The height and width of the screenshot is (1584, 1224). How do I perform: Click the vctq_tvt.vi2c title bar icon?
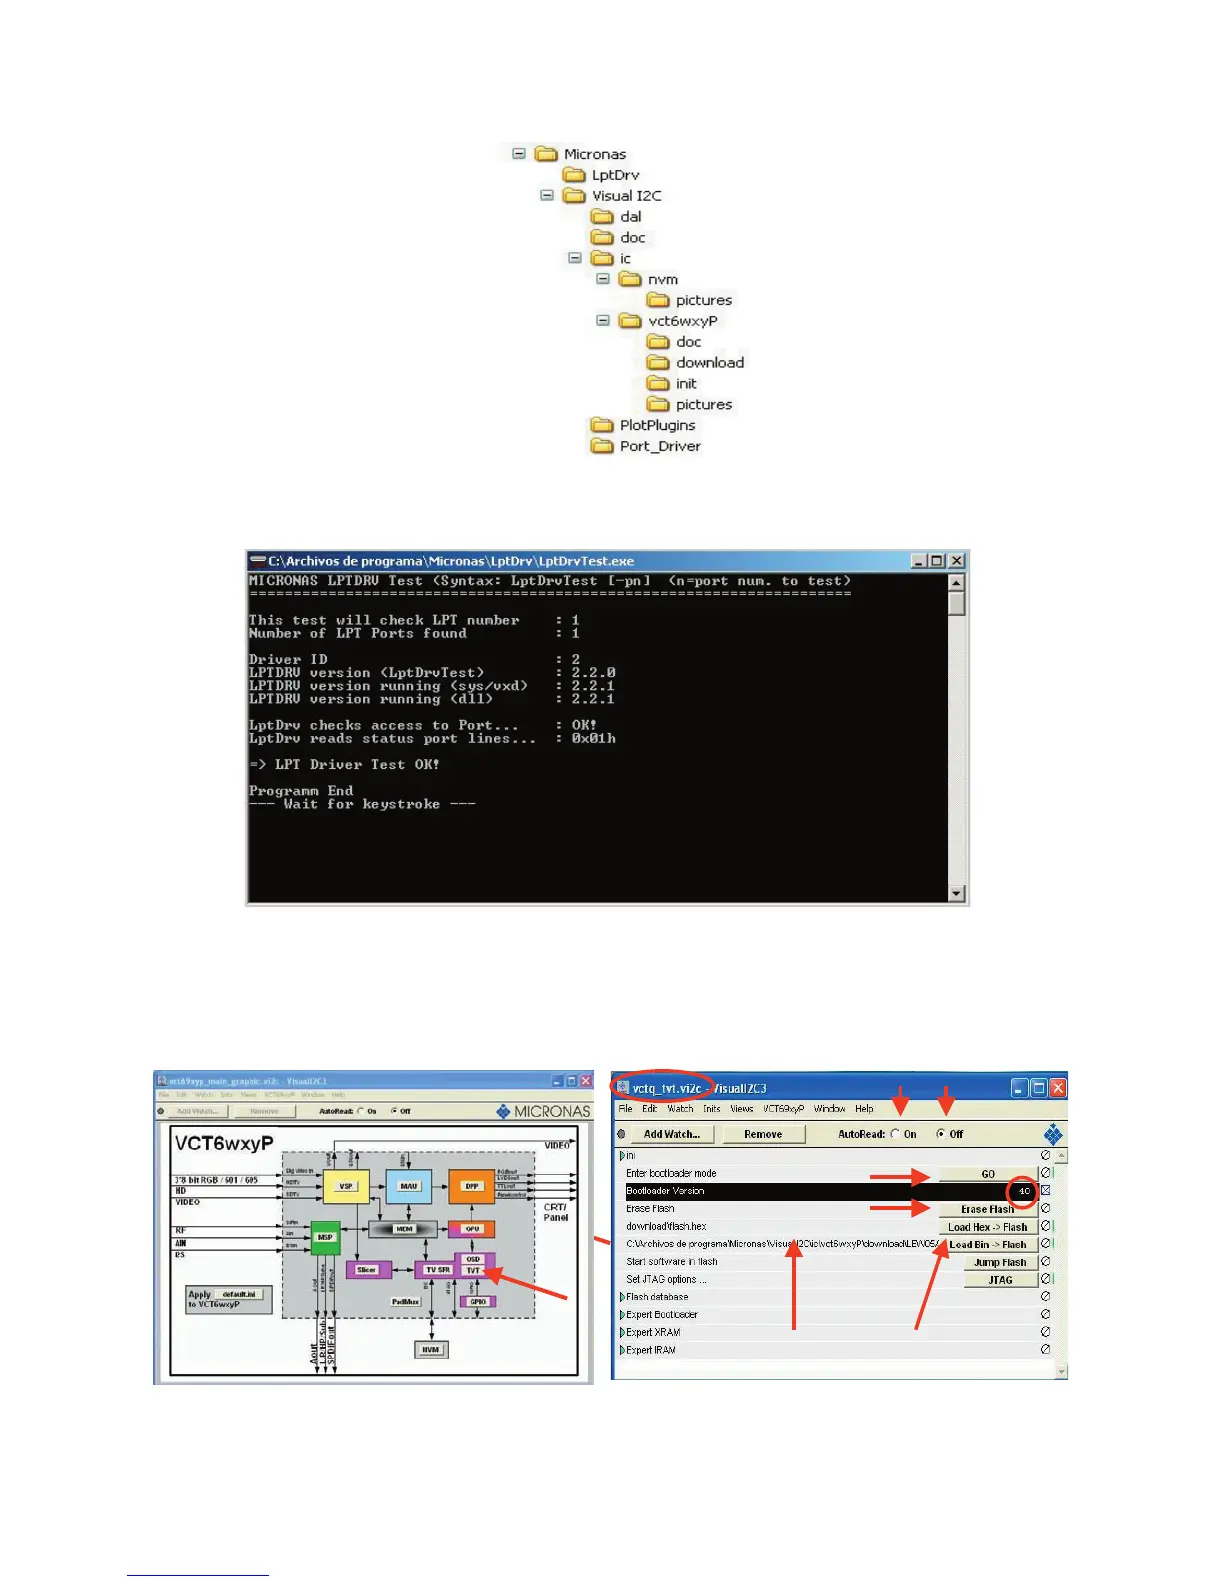[622, 1088]
